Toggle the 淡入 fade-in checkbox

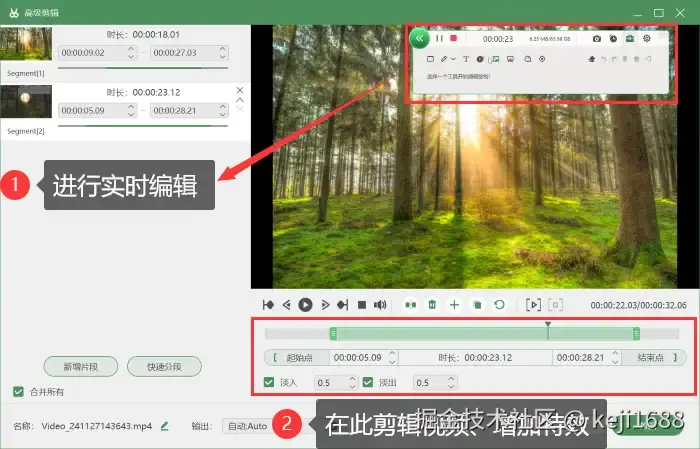click(269, 382)
